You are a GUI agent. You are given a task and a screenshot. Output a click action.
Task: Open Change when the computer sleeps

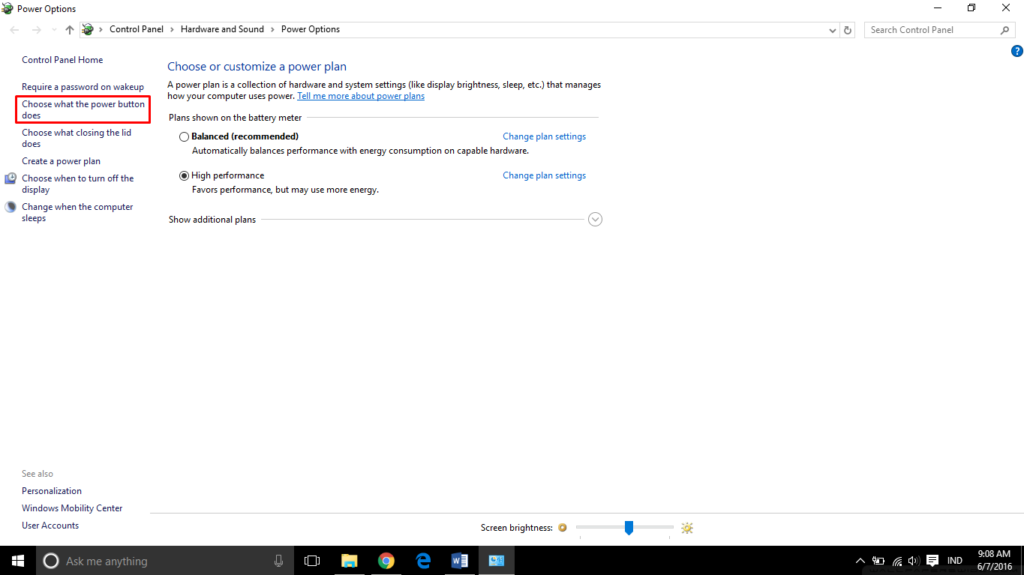pyautogui.click(x=77, y=212)
